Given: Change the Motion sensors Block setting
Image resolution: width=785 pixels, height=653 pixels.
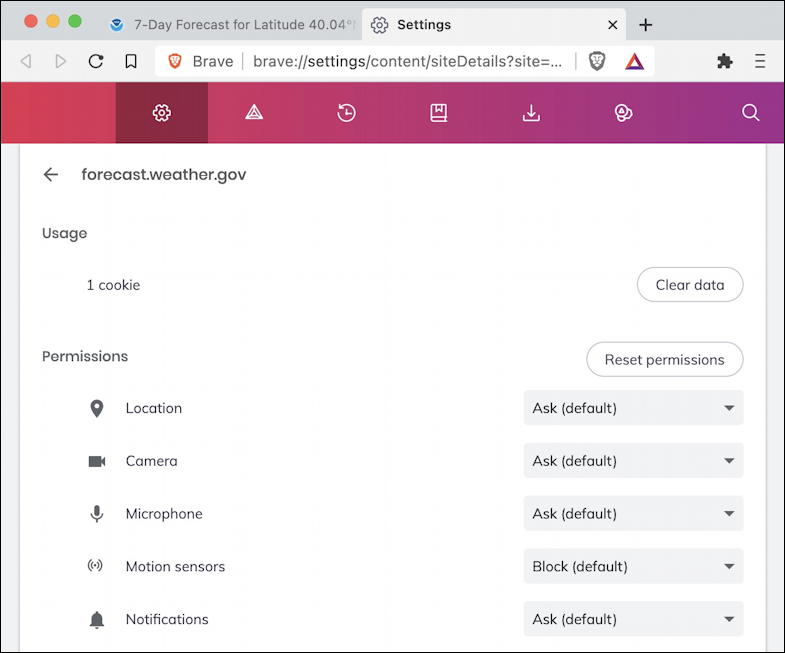Looking at the screenshot, I should tap(633, 566).
